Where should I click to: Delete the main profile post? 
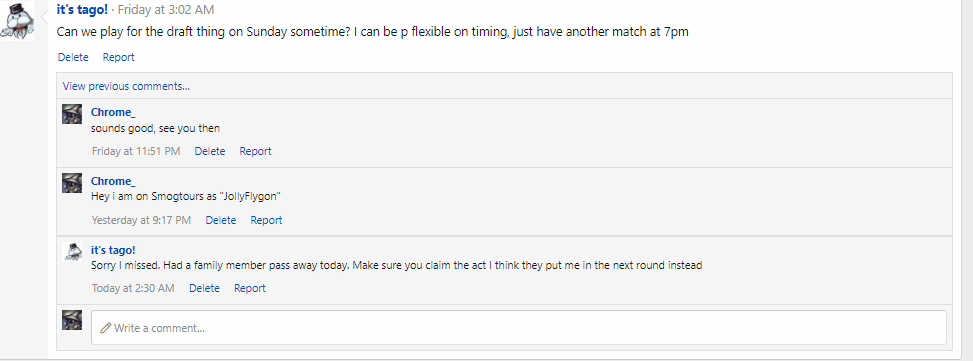tap(73, 57)
